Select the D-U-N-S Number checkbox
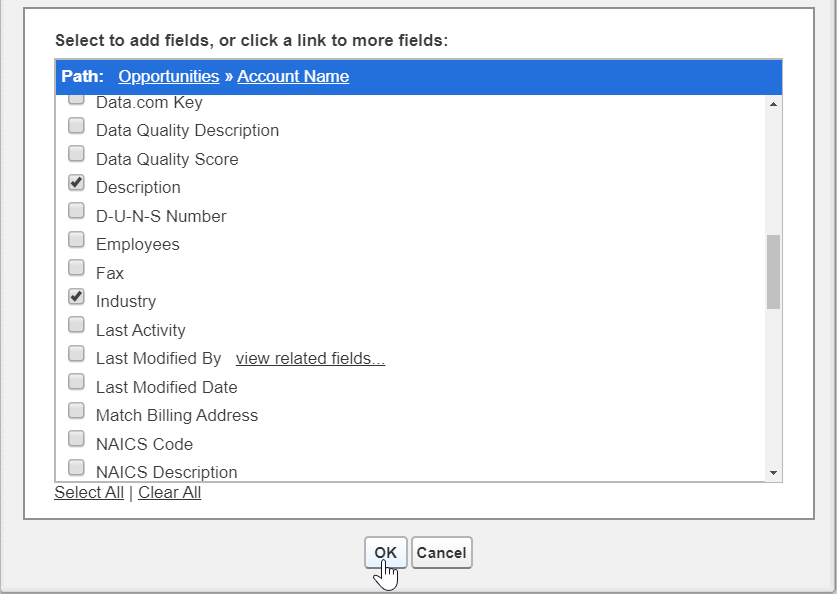Screen dimensions: 837x594 point(76,211)
